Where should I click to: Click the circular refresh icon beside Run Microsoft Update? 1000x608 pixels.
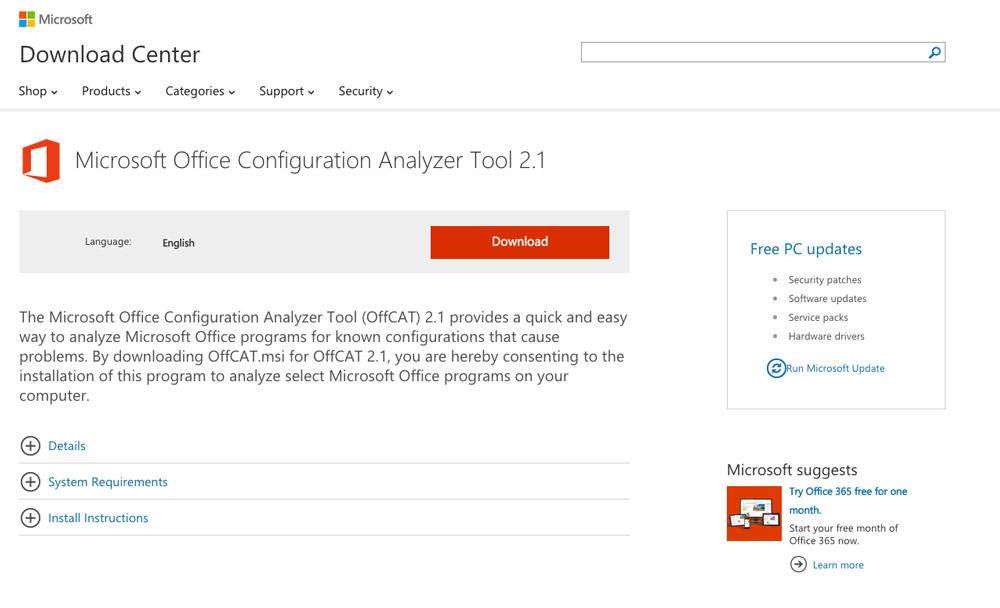pos(776,368)
